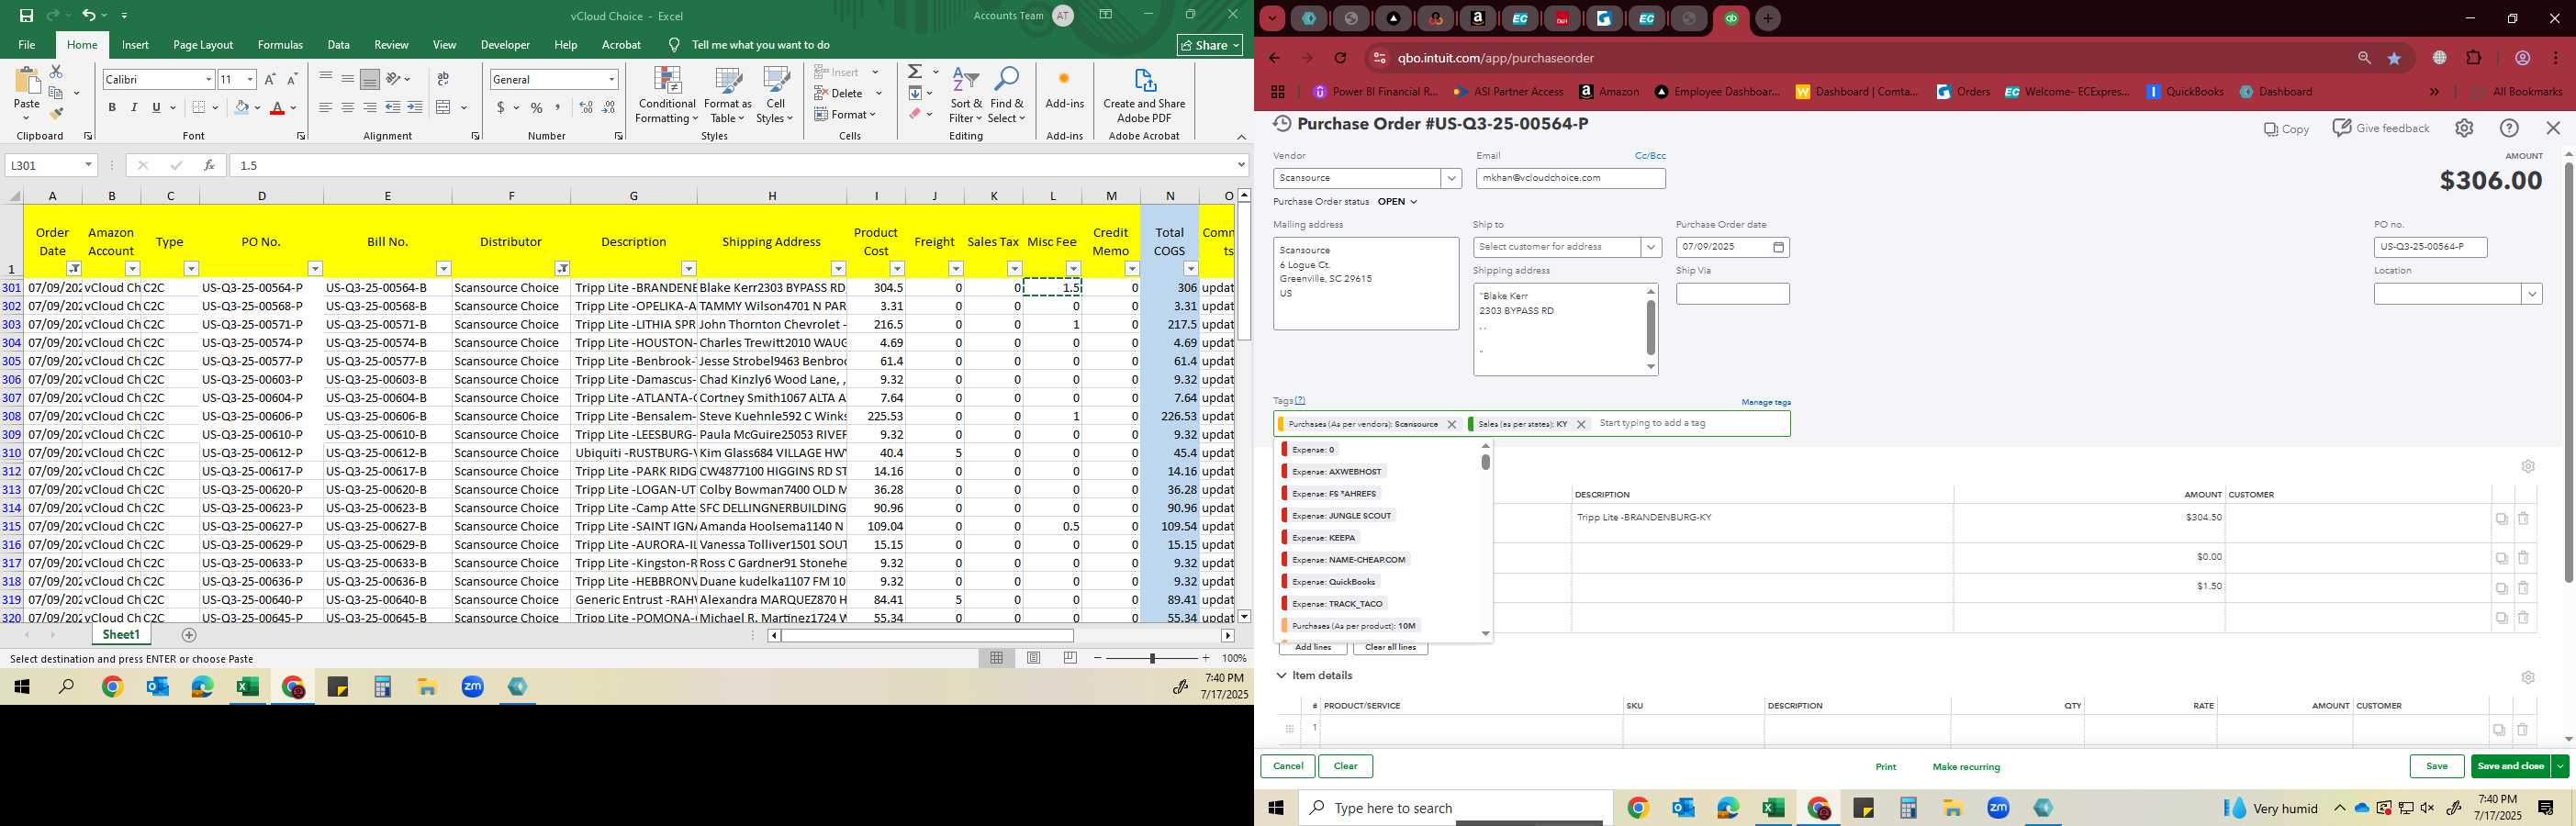This screenshot has height=826, width=2576.
Task: Click the QuickBooks help question-mark icon
Action: click(2509, 128)
